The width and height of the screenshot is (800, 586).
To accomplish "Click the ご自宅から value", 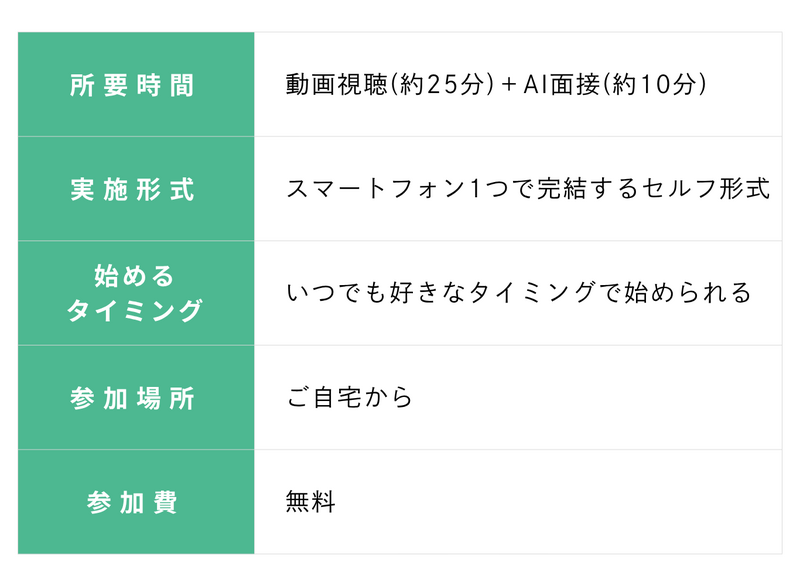I will (349, 397).
